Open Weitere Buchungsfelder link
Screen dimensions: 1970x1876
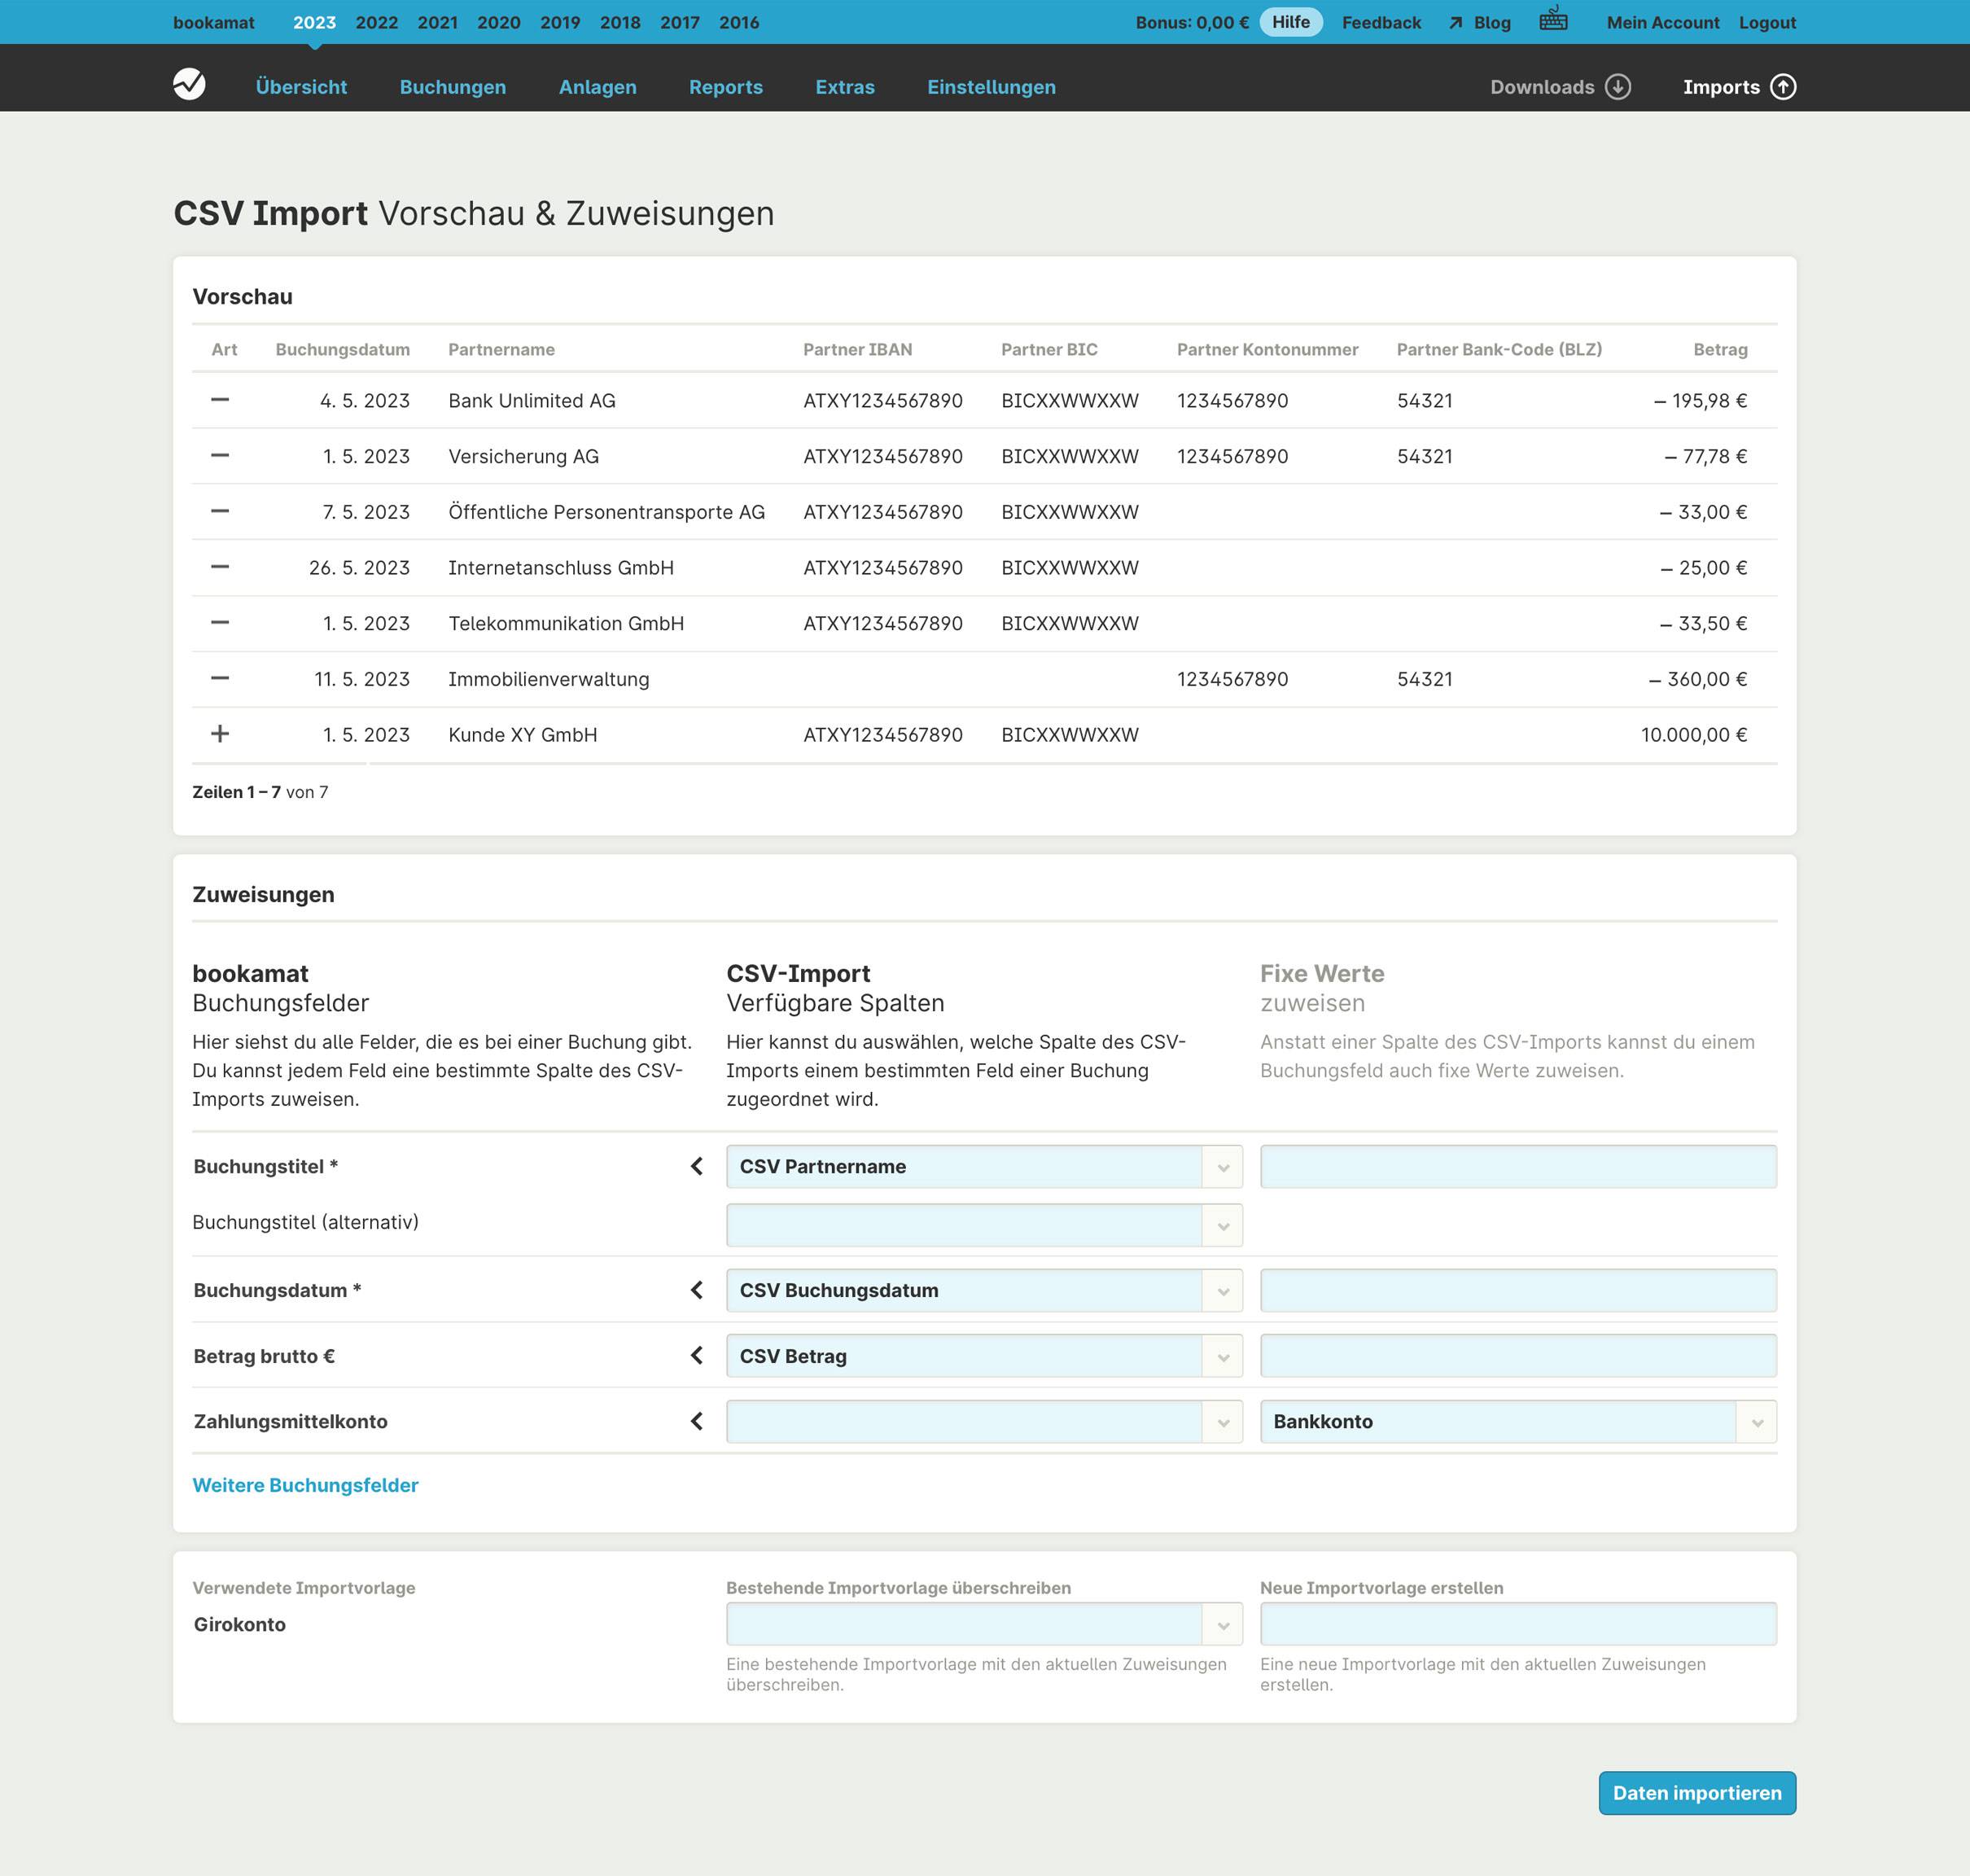[x=305, y=1485]
